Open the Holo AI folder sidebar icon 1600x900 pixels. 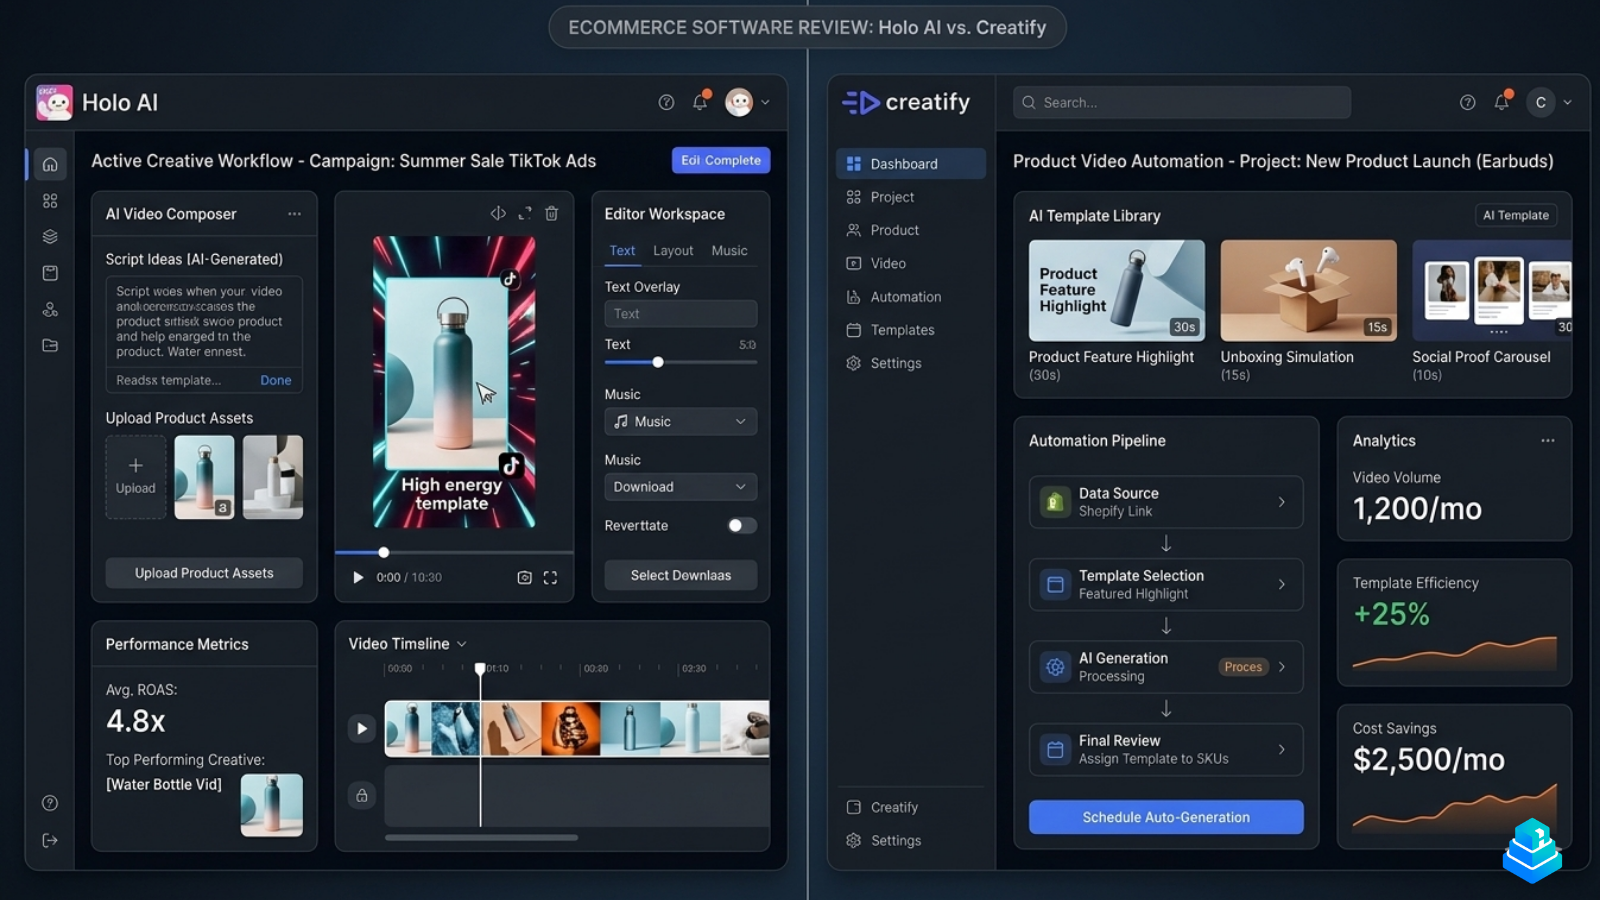pos(50,346)
